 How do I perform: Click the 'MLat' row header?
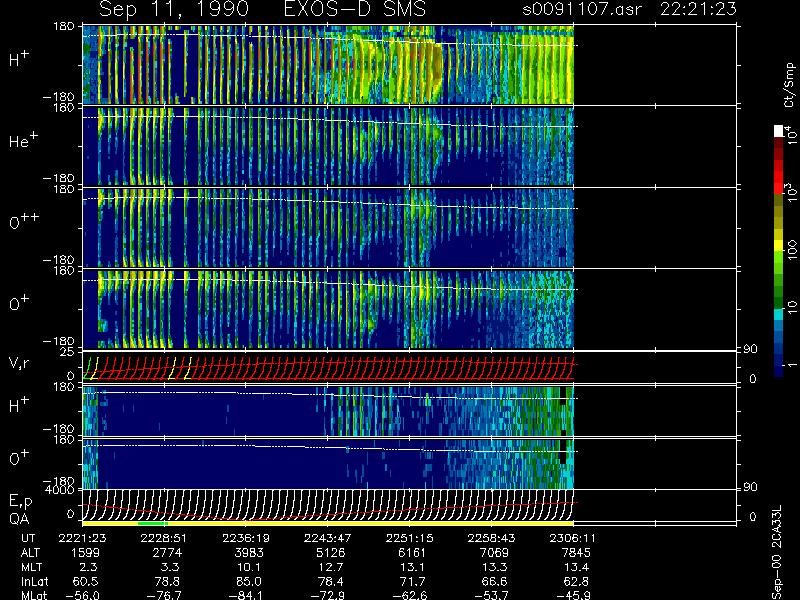(x=34, y=595)
